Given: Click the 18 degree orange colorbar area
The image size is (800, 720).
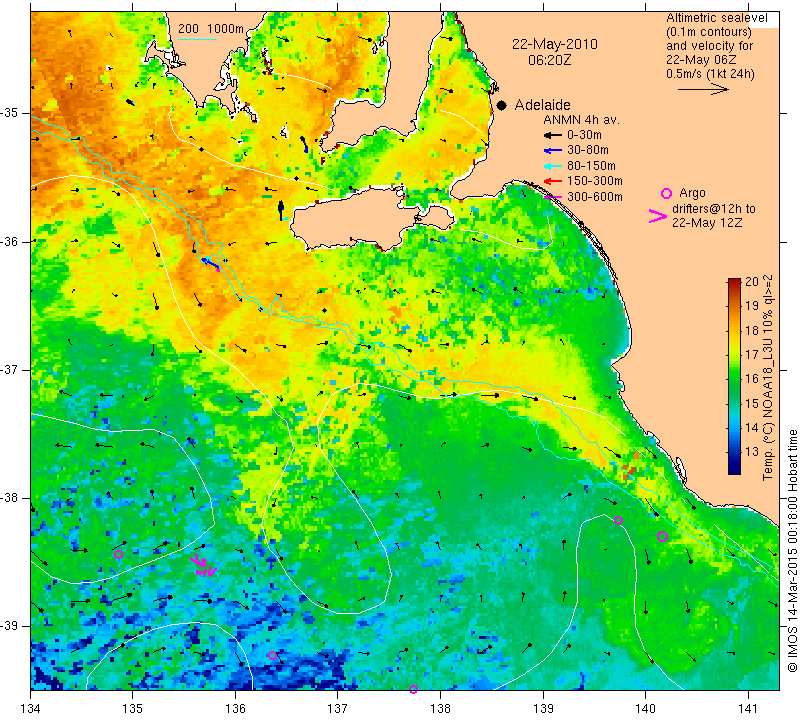Looking at the screenshot, I should 734,330.
